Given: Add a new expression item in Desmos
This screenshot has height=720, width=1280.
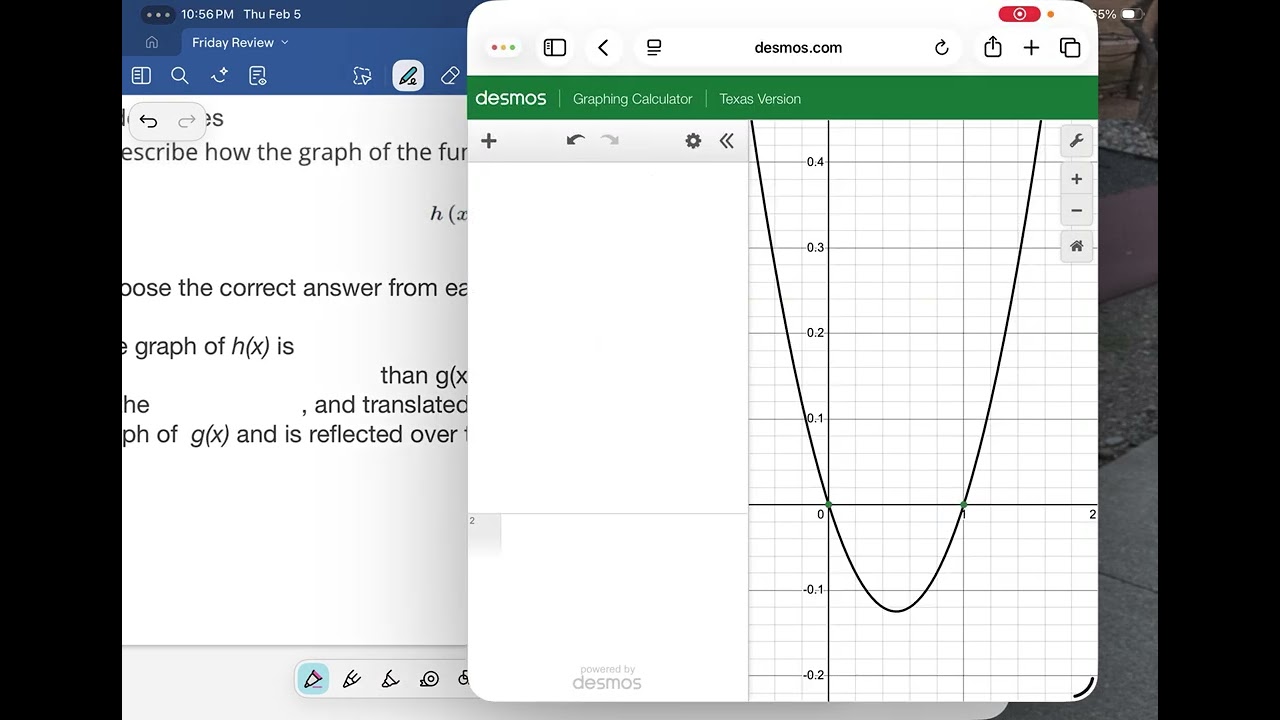Looking at the screenshot, I should point(489,141).
